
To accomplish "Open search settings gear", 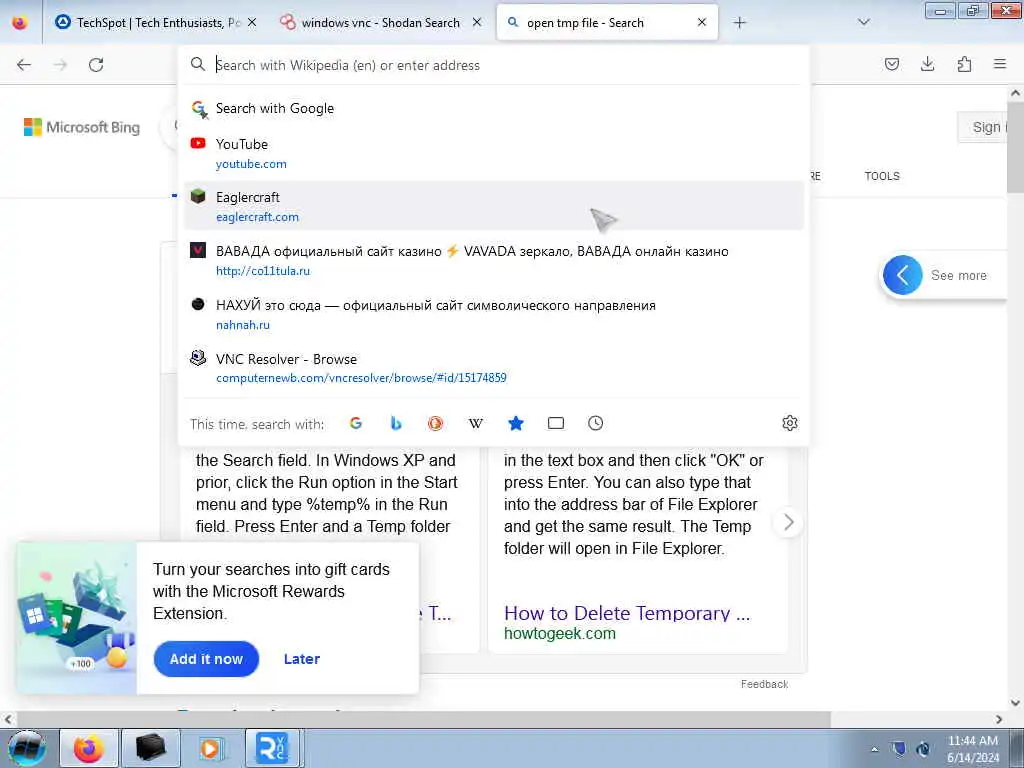I will pyautogui.click(x=790, y=423).
